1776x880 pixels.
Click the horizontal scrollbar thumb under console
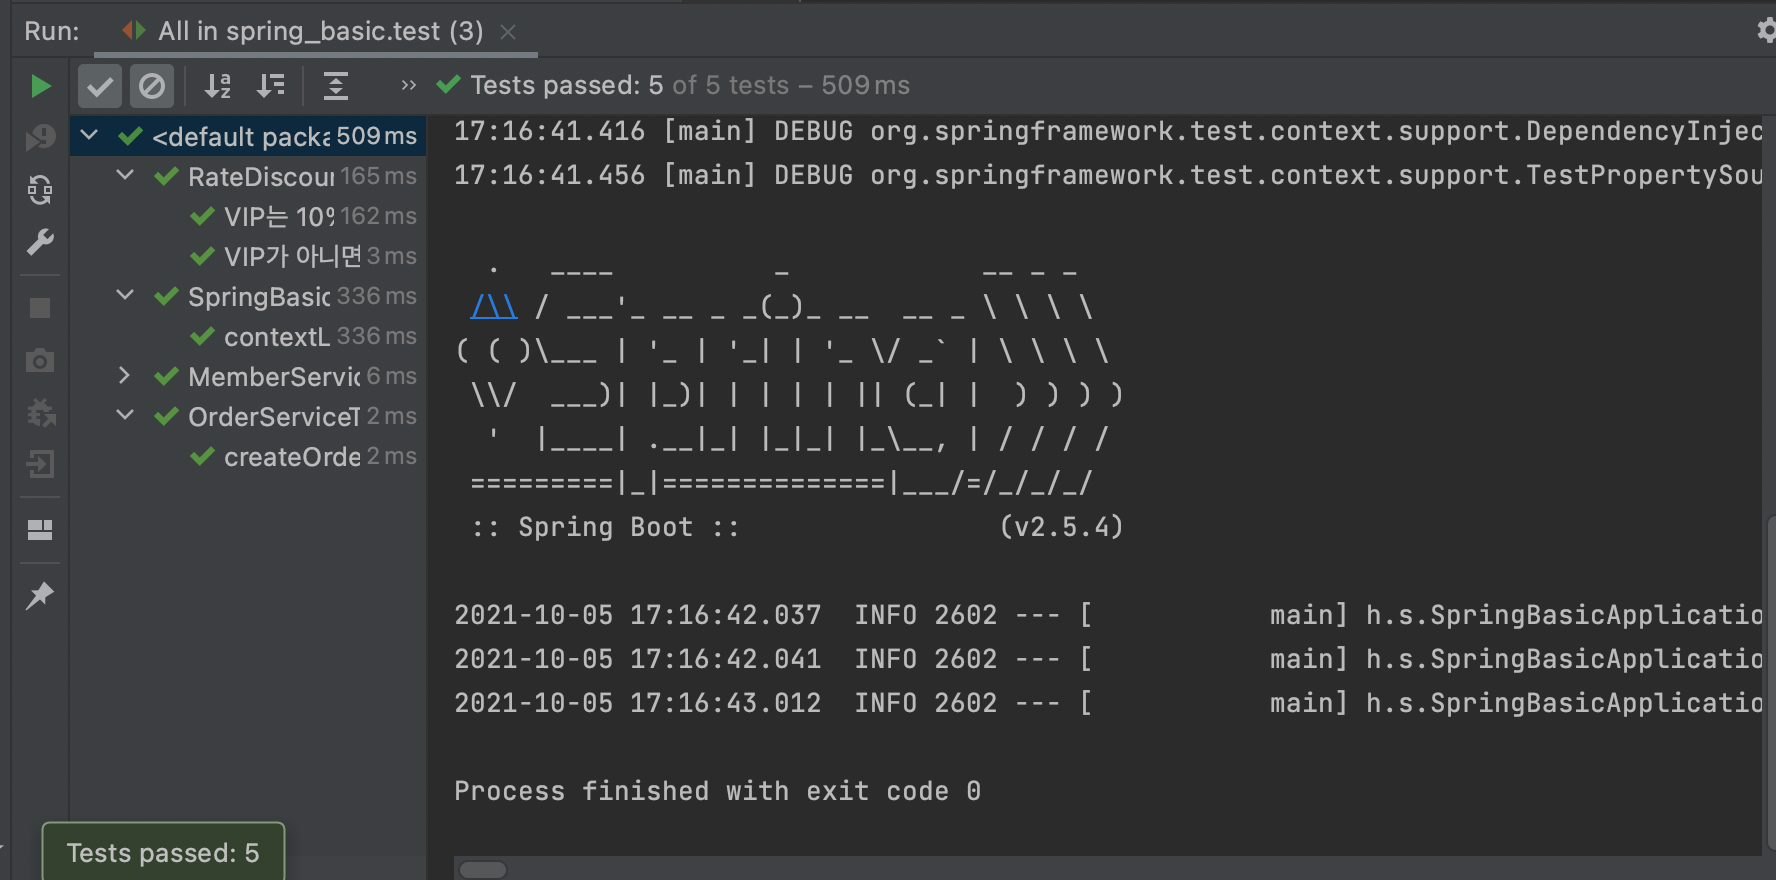[x=483, y=869]
